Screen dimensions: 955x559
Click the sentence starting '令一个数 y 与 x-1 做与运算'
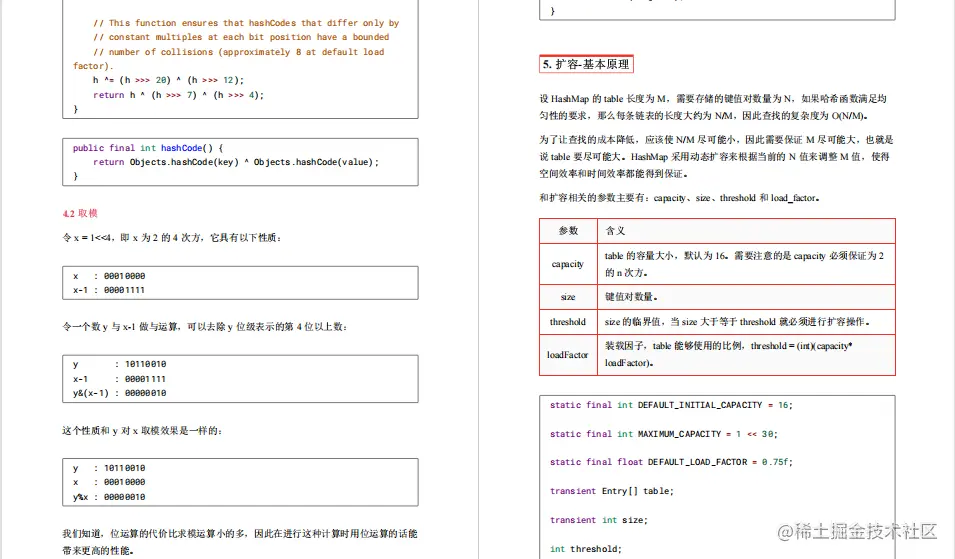205,326
